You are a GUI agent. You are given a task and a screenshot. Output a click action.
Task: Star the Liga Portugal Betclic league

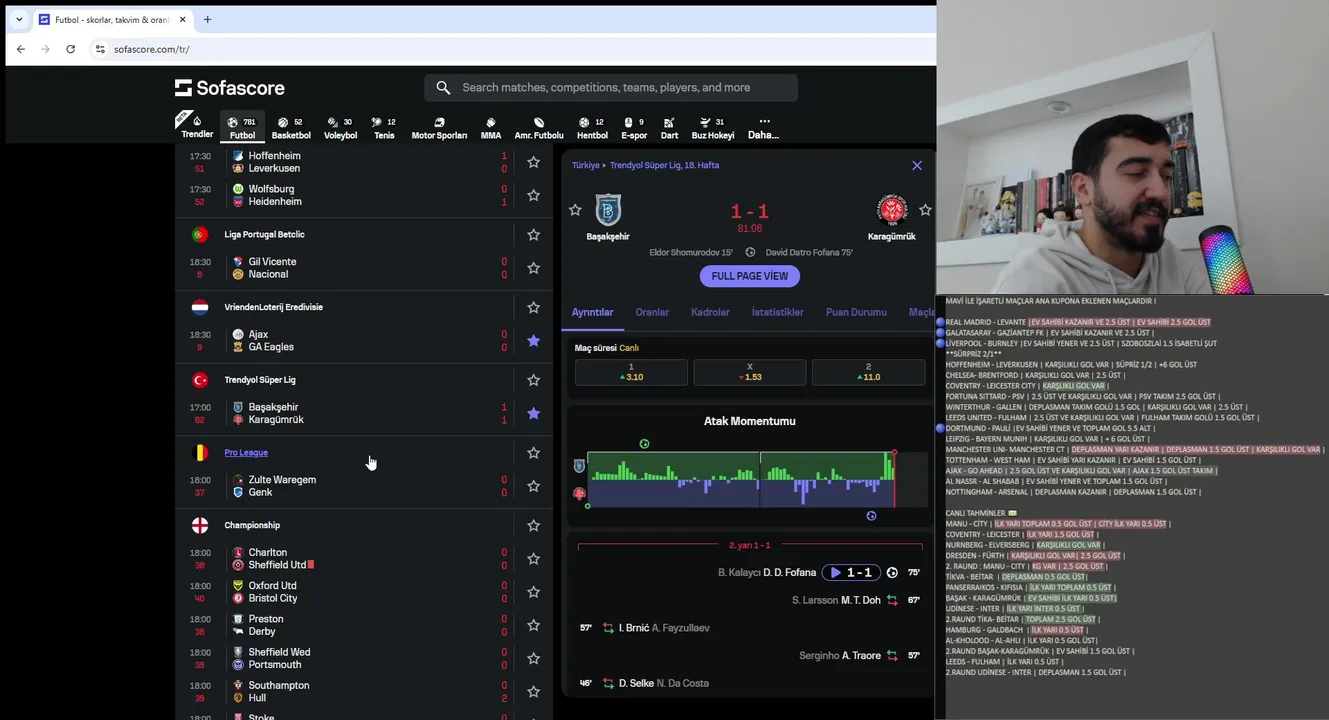533,235
